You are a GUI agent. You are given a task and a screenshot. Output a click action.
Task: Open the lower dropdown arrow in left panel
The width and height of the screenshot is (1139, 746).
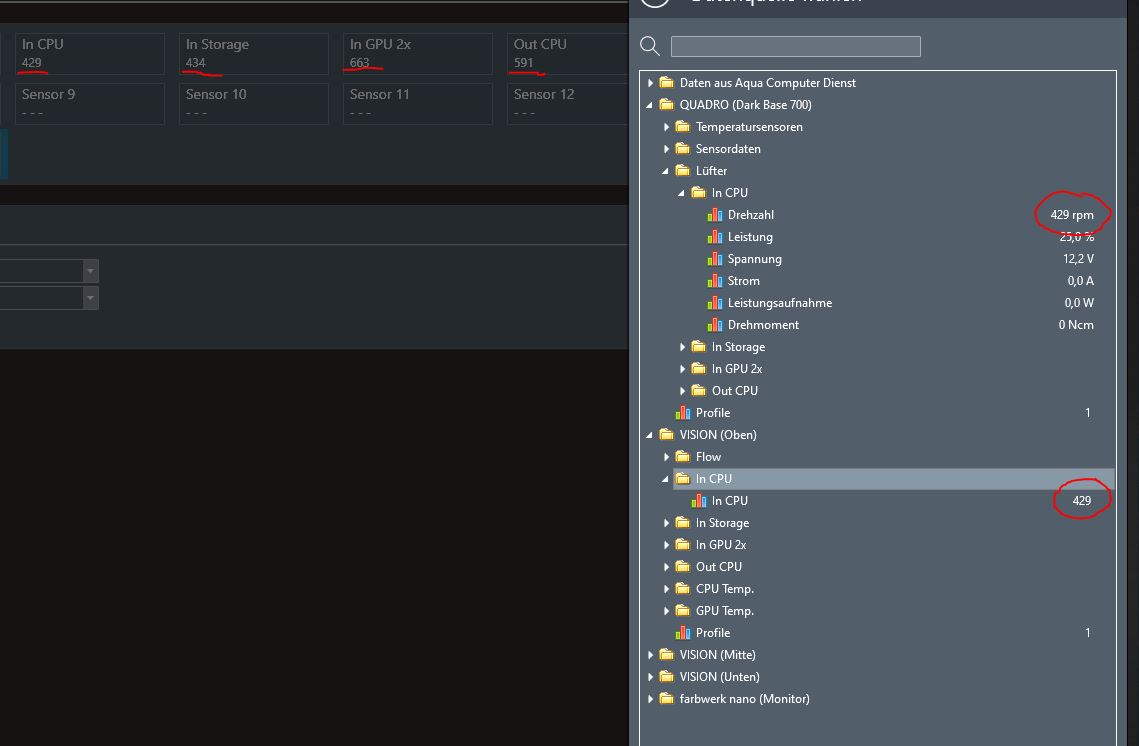point(90,298)
